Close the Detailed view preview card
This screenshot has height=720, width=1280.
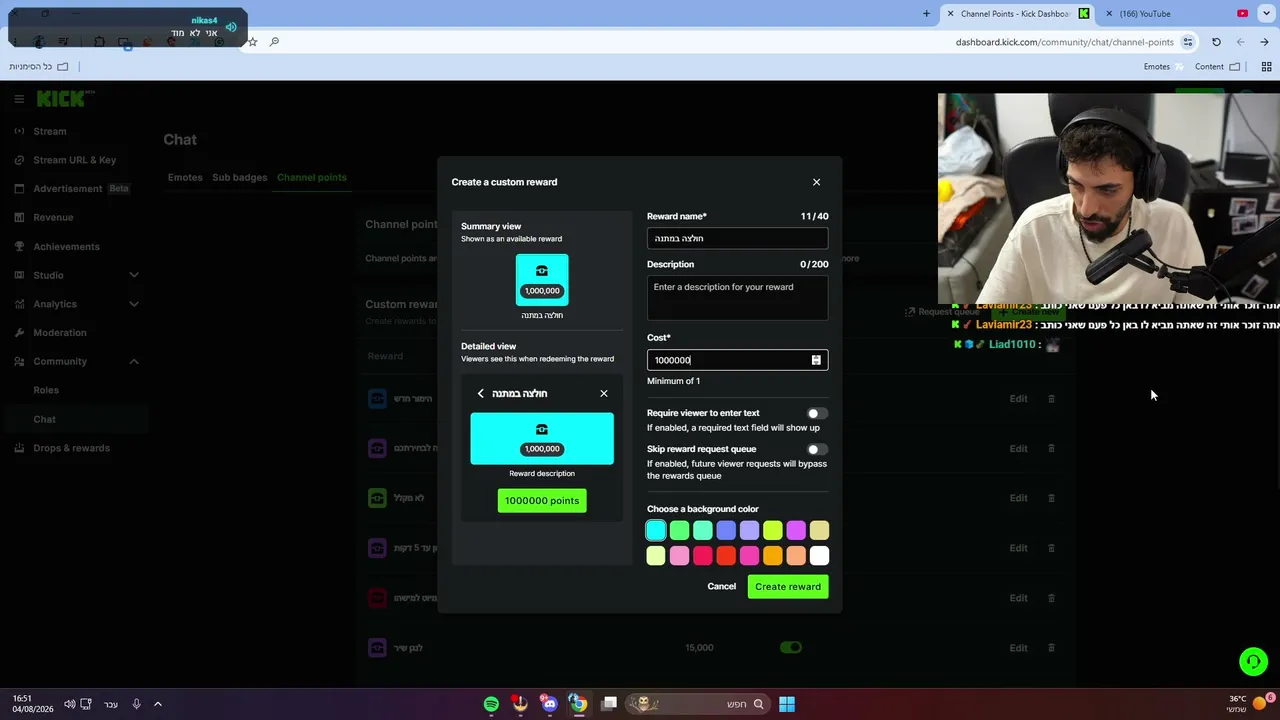(604, 394)
